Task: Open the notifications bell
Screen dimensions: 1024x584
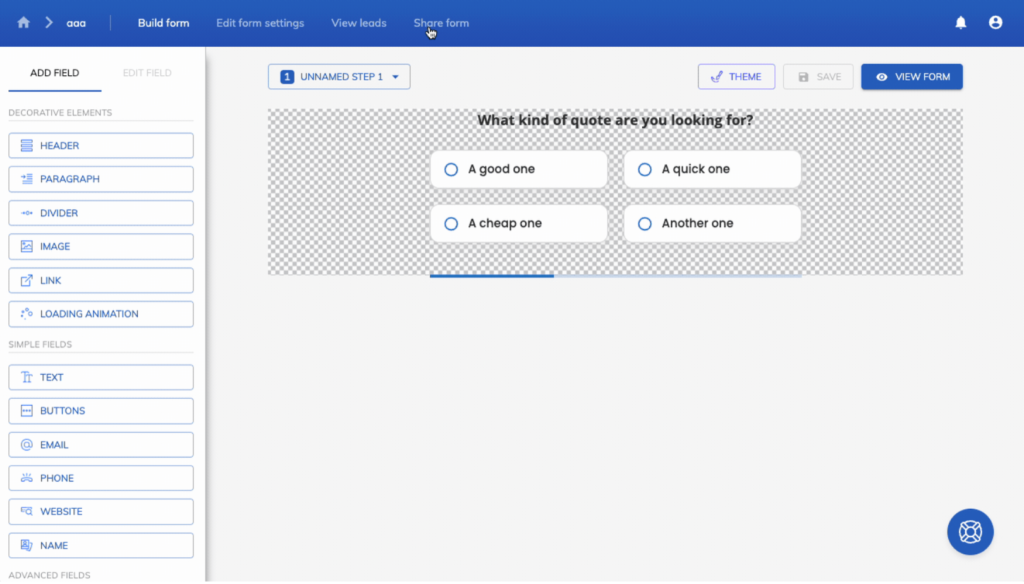Action: [961, 23]
